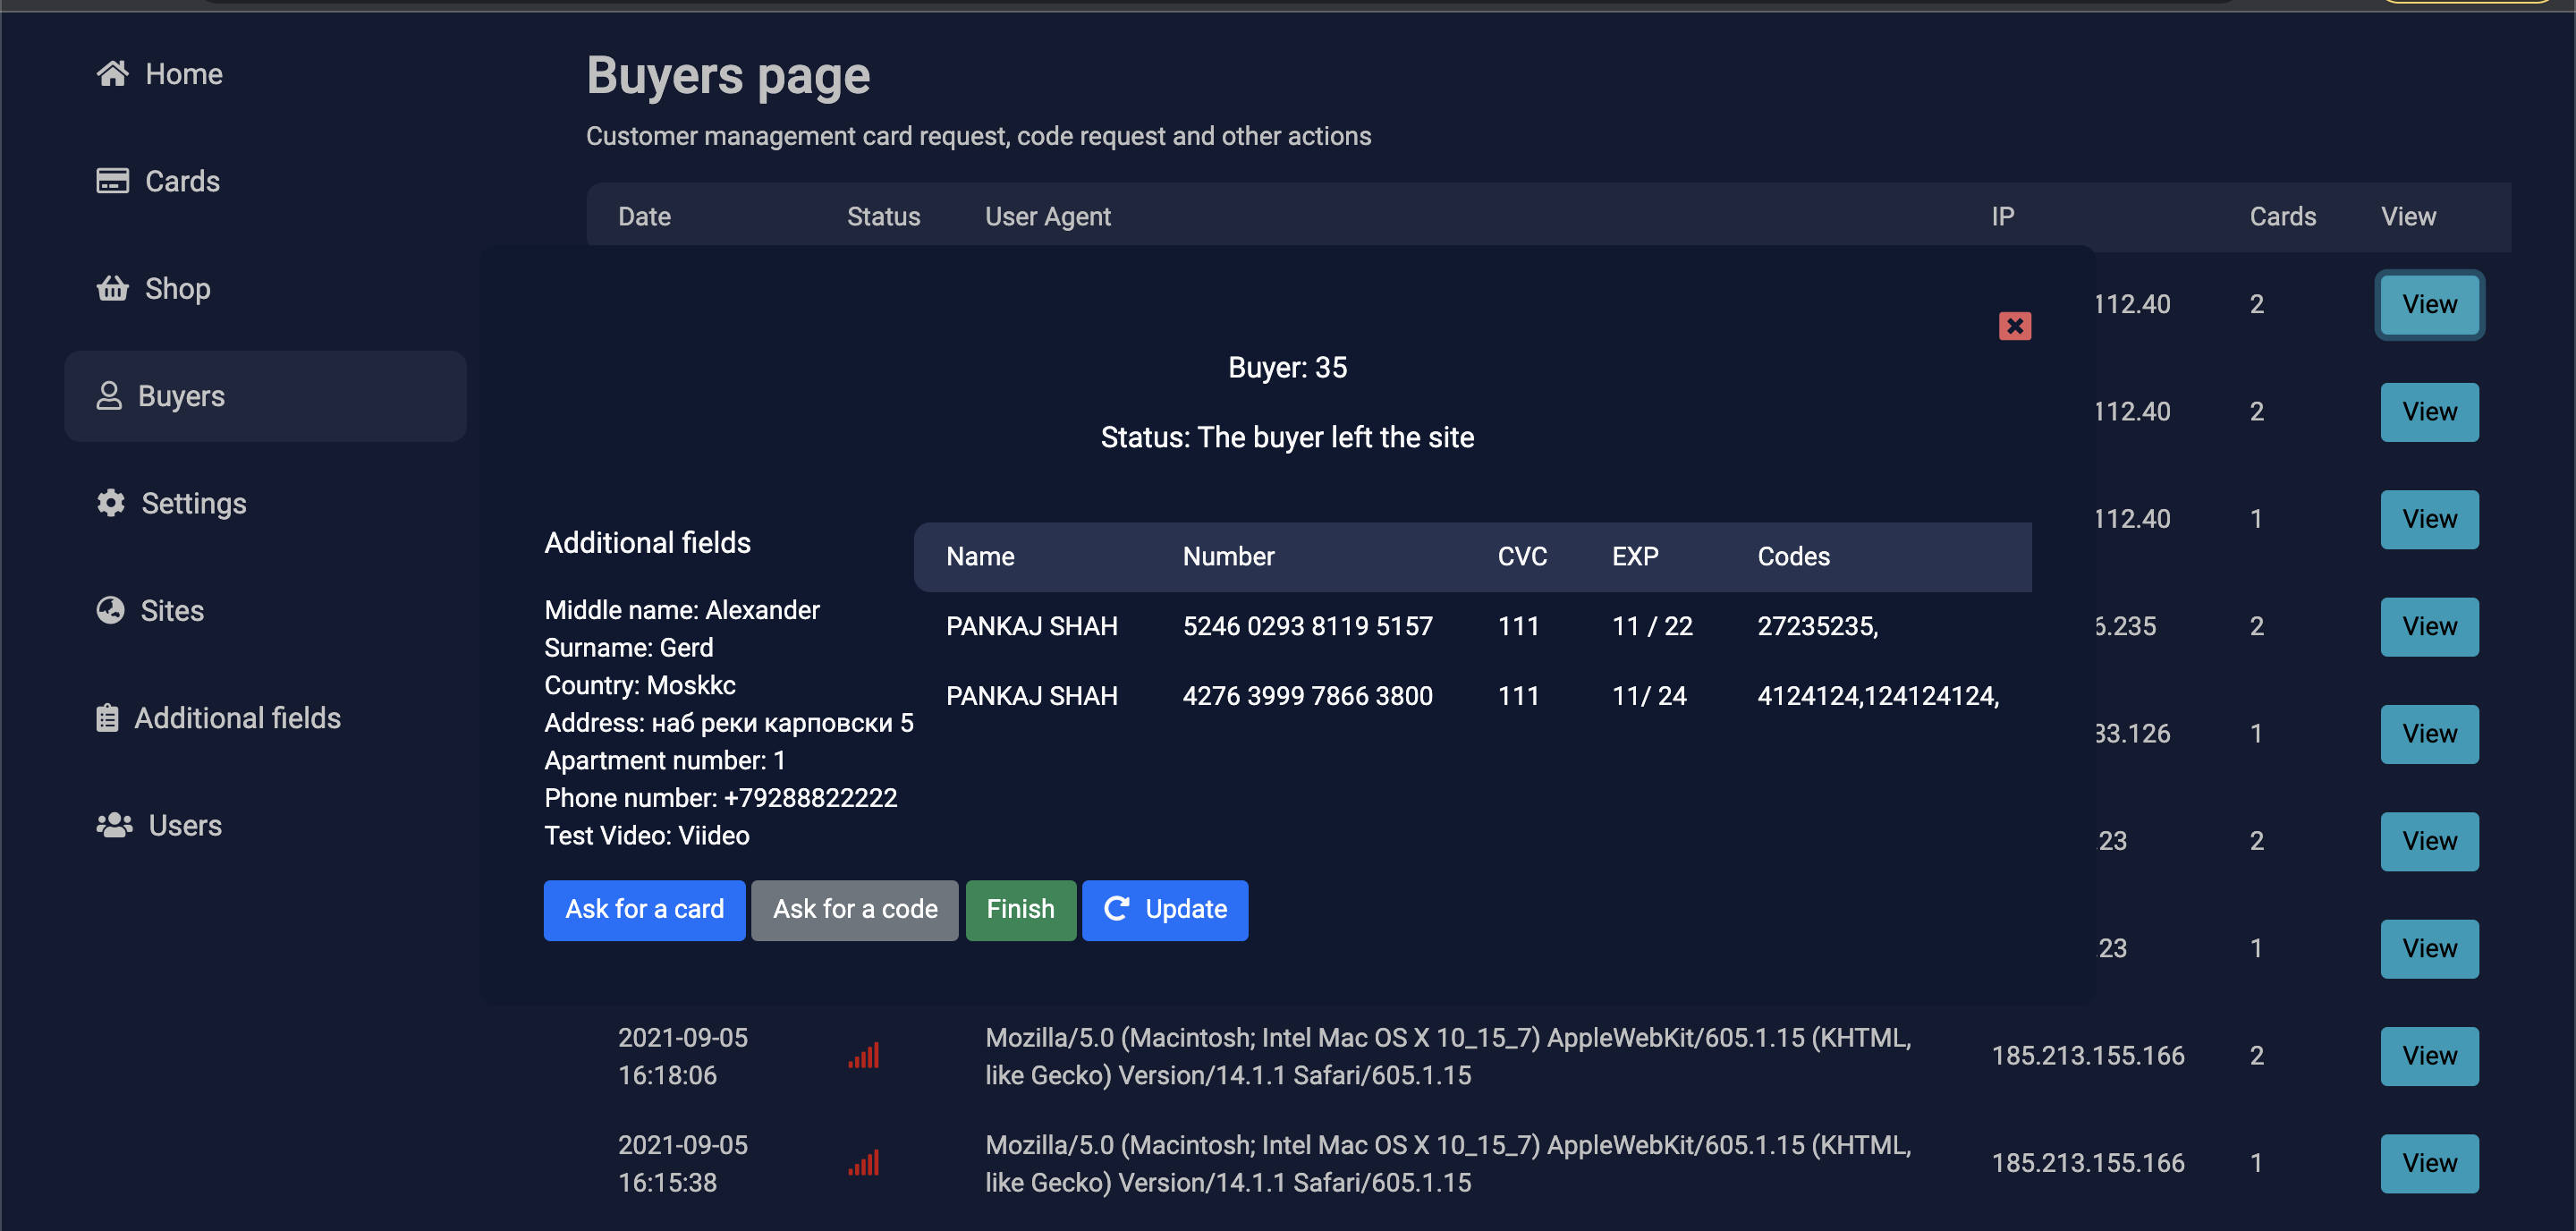This screenshot has width=2576, height=1231.
Task: Click the Sites globe icon
Action: pyautogui.click(x=111, y=610)
